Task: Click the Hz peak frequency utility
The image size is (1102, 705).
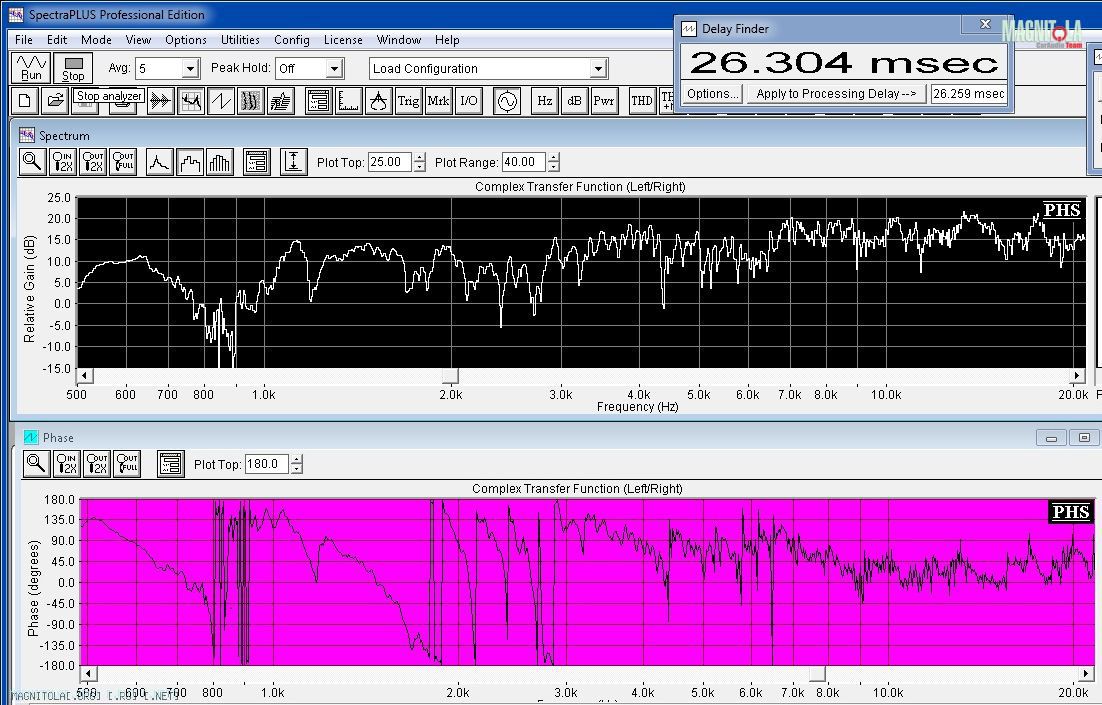Action: pos(545,101)
